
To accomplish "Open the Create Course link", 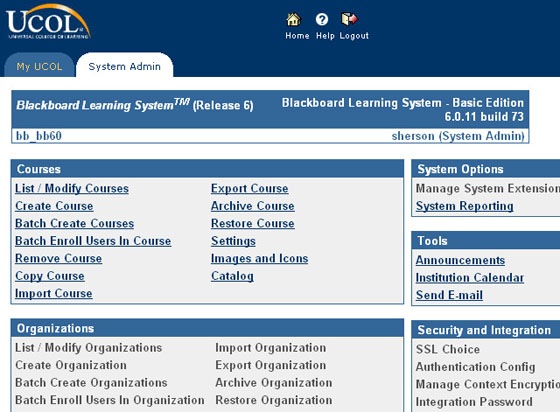I will click(54, 206).
